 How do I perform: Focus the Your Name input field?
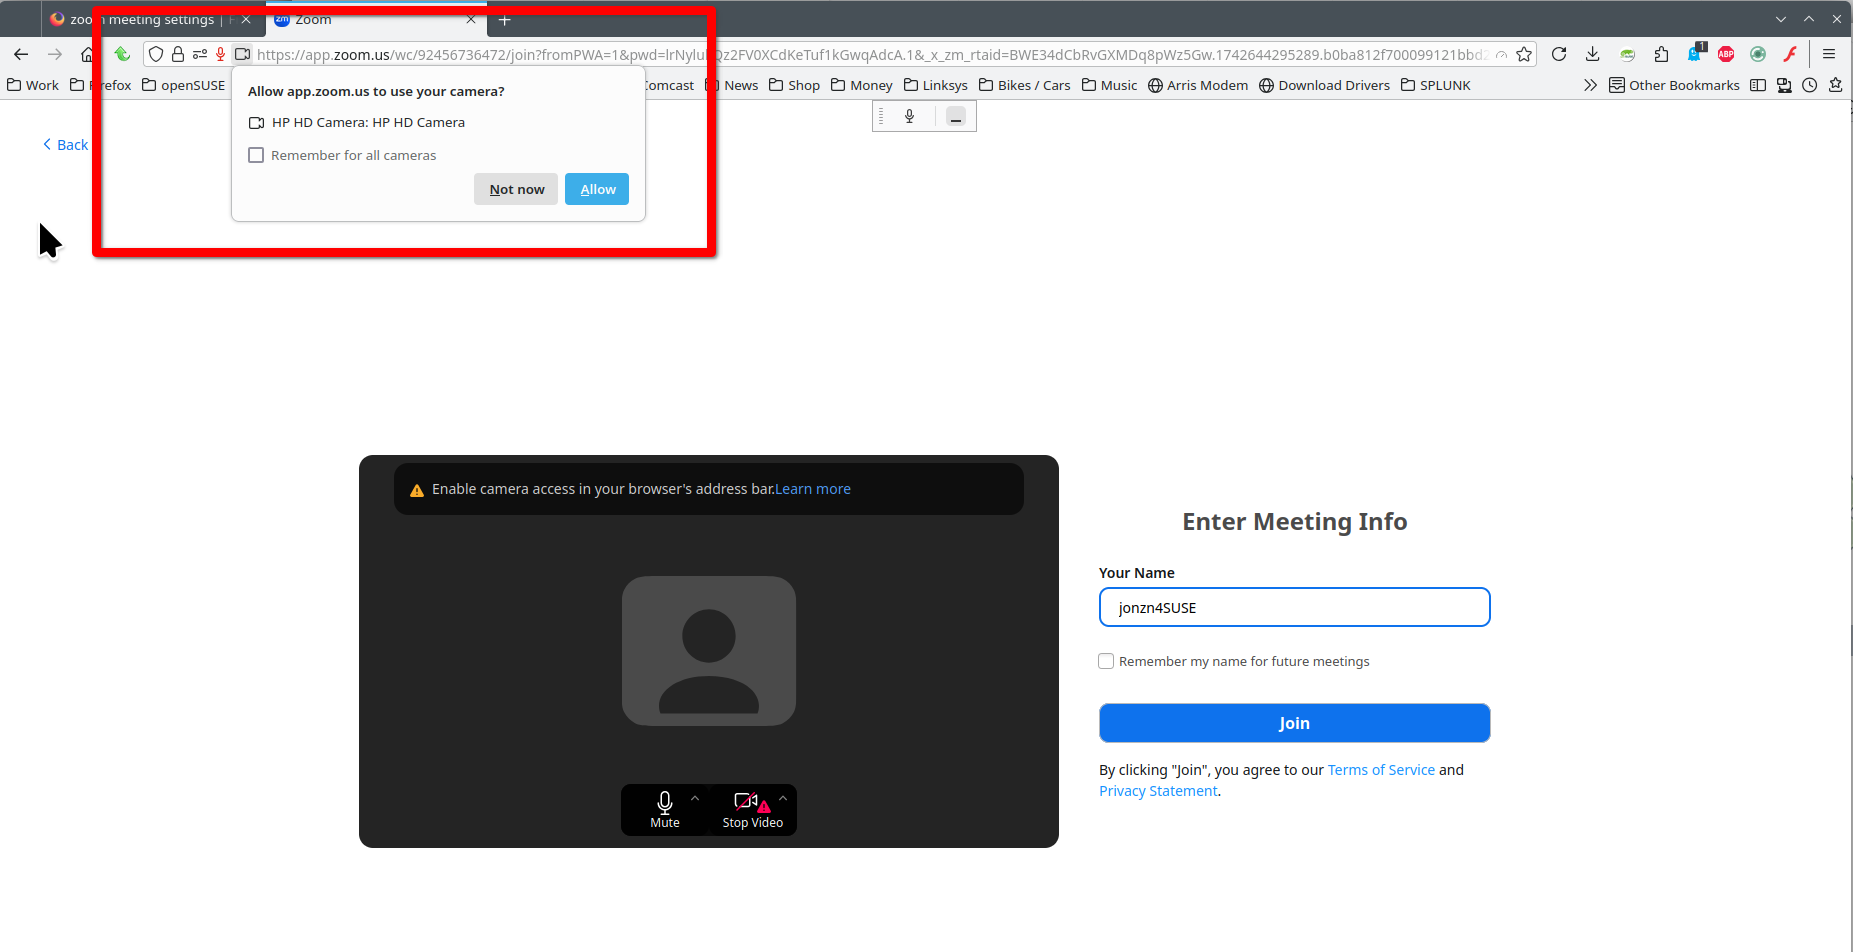(1295, 607)
